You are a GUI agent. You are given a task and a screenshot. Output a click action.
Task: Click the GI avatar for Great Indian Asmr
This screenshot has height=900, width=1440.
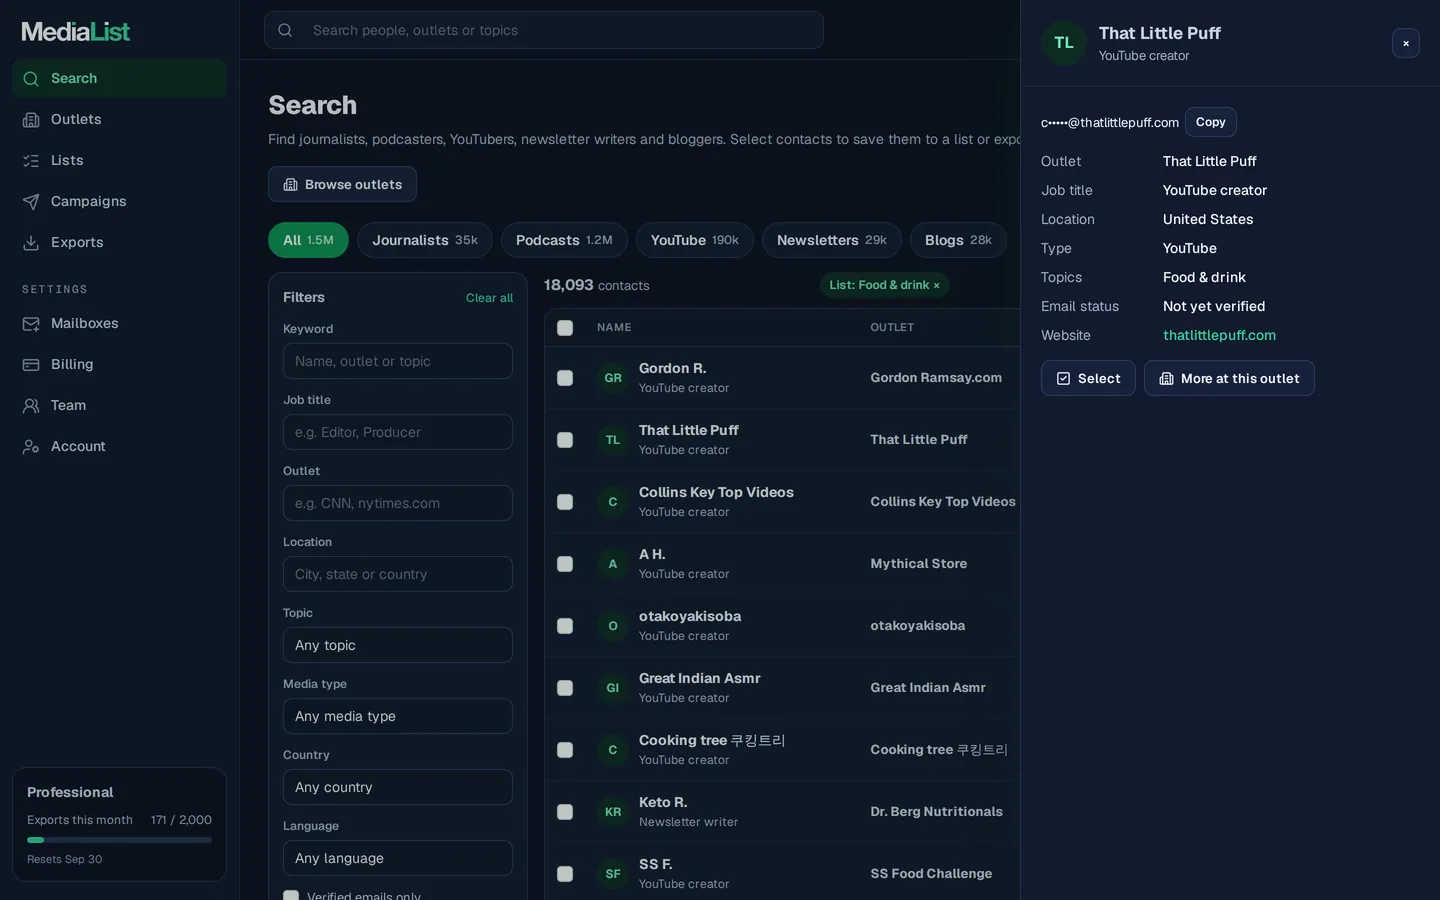[x=613, y=688]
